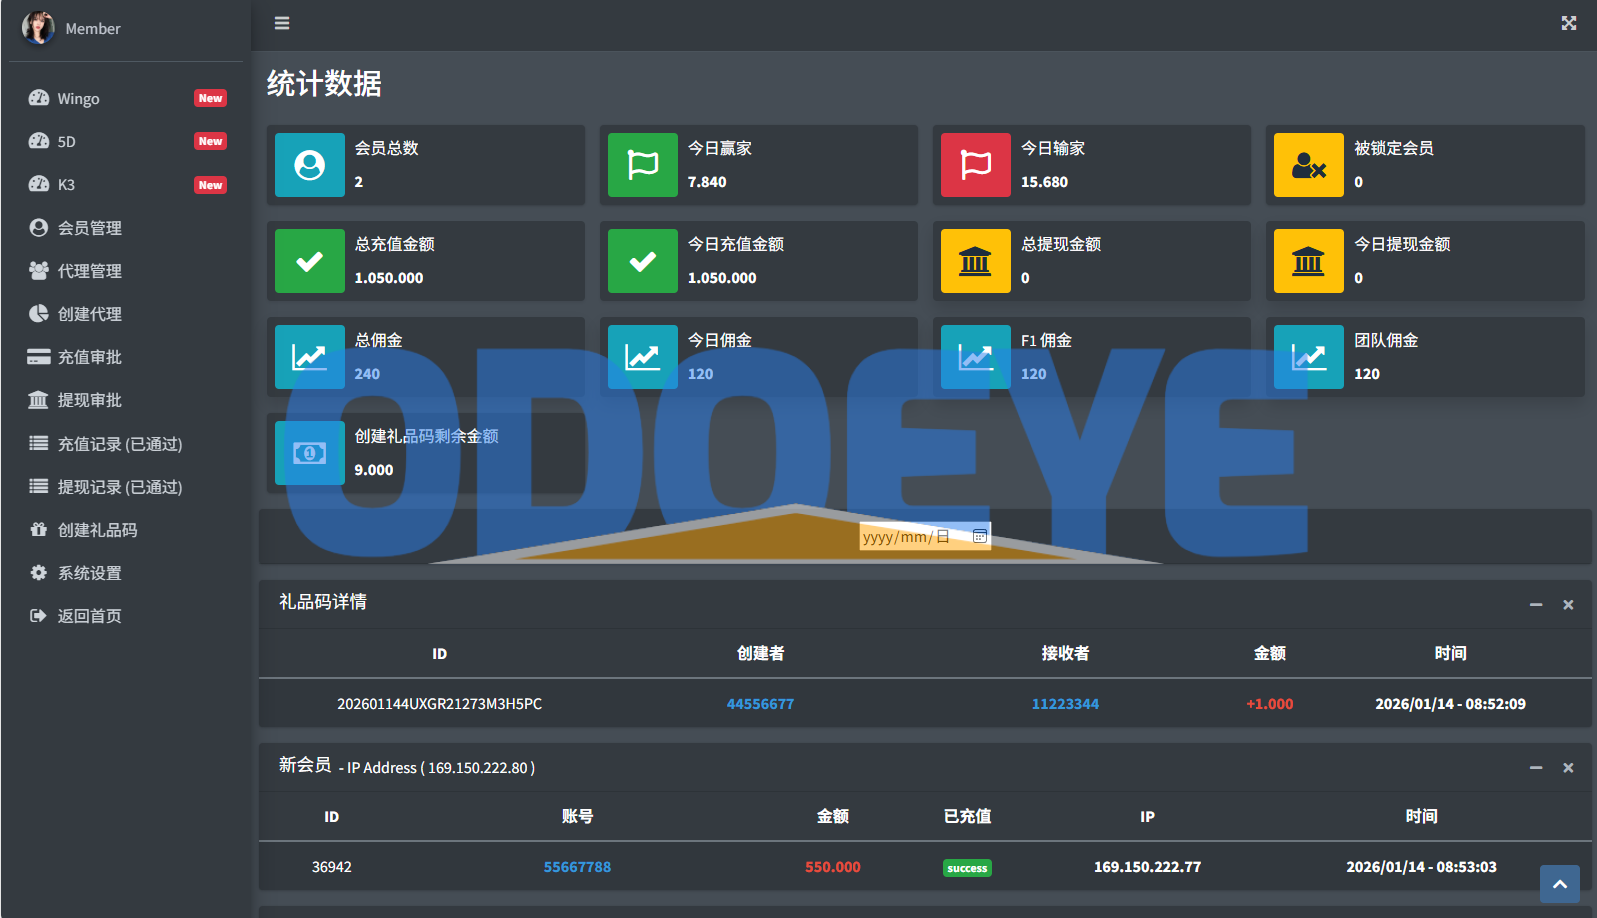Open the 5D game menu
The image size is (1597, 918).
(66, 141)
